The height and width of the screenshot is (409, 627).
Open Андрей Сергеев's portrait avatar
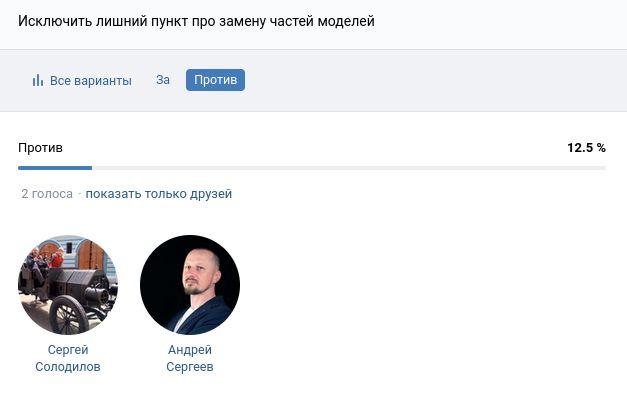tap(190, 285)
